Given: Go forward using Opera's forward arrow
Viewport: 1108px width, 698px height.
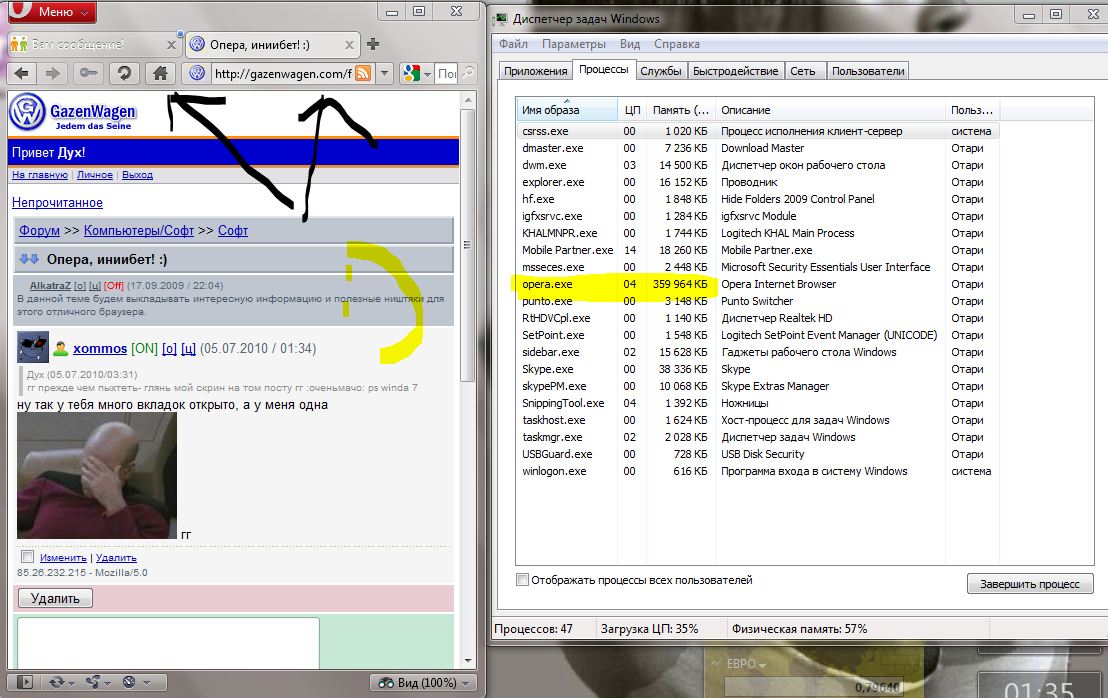Looking at the screenshot, I should click(x=53, y=73).
